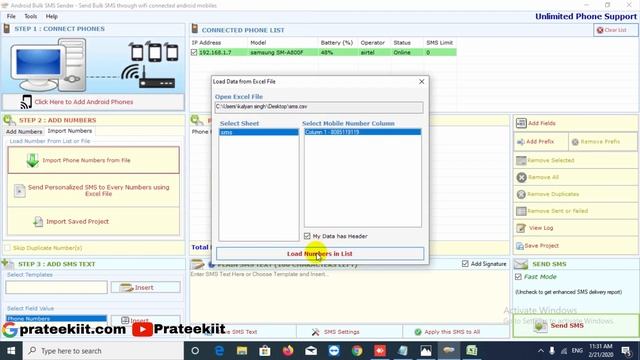Click the Remove All icon button
Screen dimensions: 640x360
(x=521, y=177)
